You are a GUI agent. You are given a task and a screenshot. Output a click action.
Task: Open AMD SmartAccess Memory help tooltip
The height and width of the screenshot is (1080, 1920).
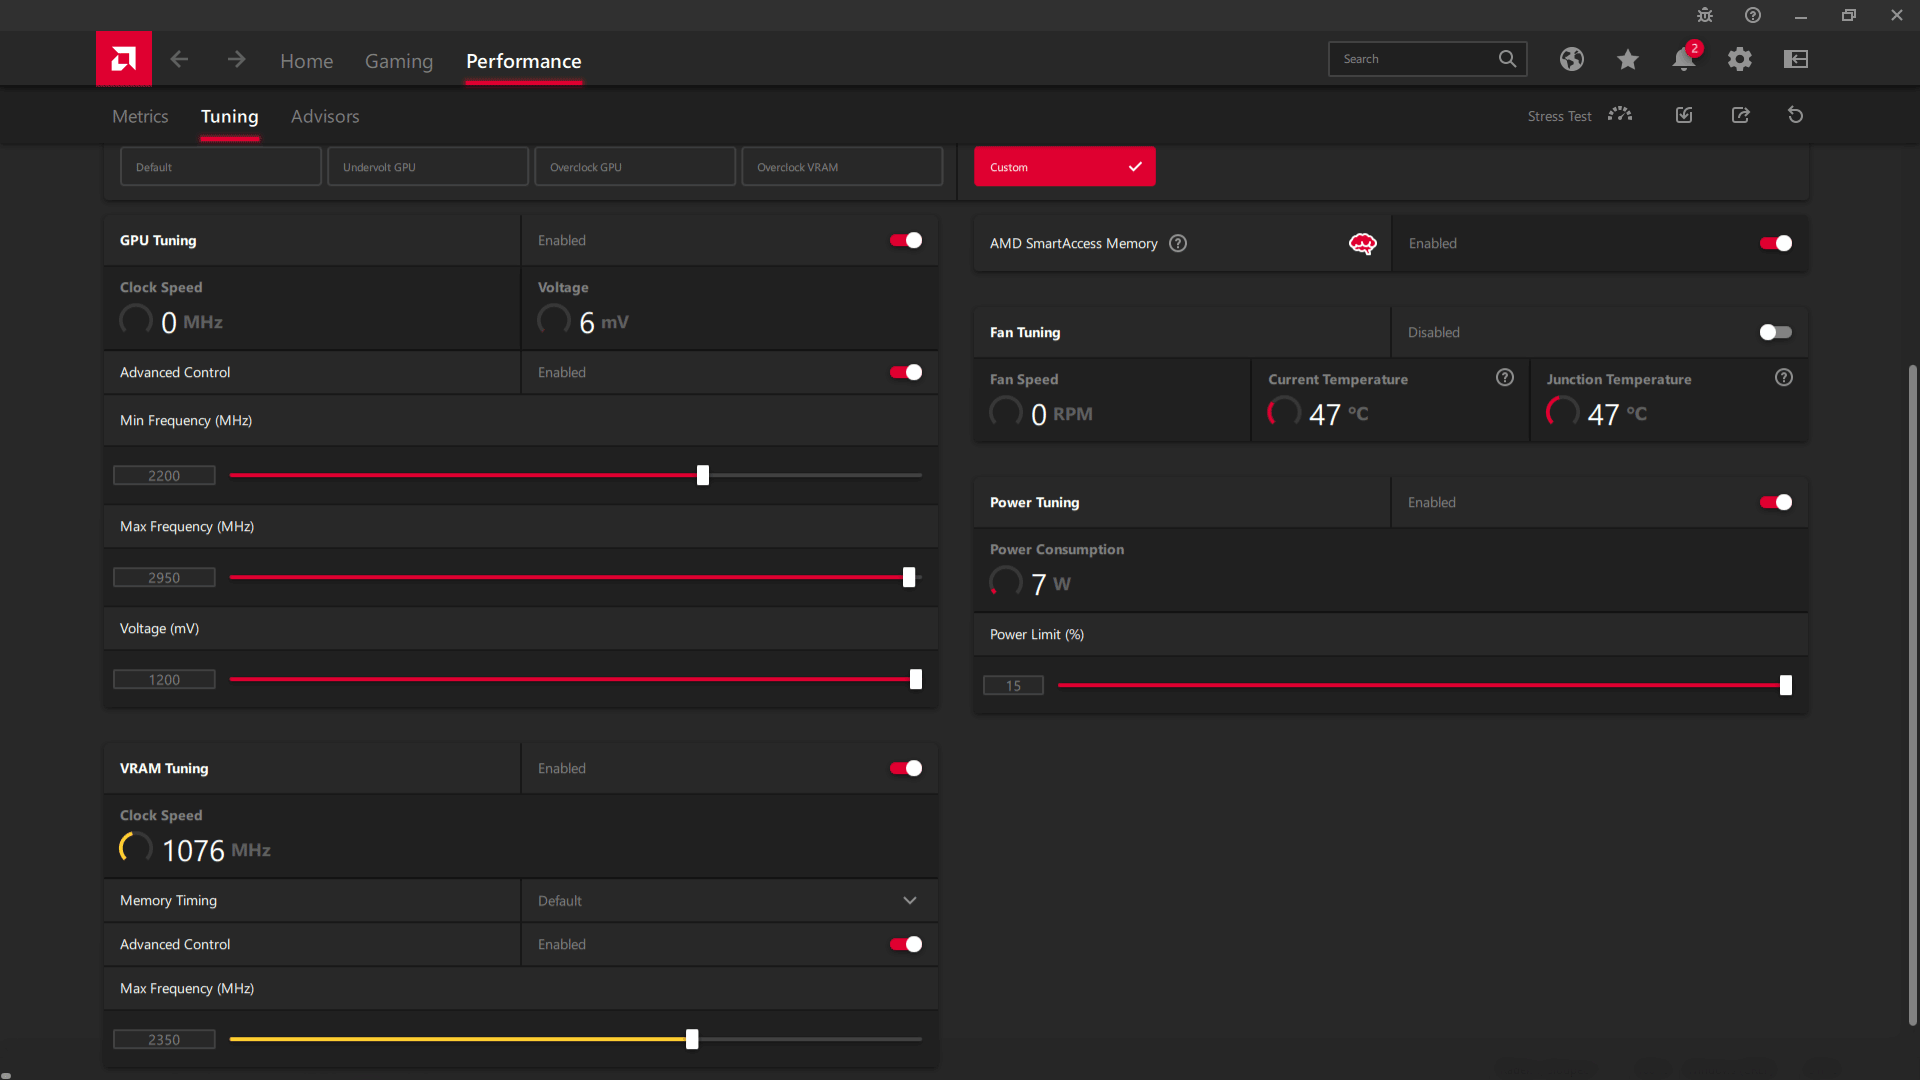coord(1178,243)
